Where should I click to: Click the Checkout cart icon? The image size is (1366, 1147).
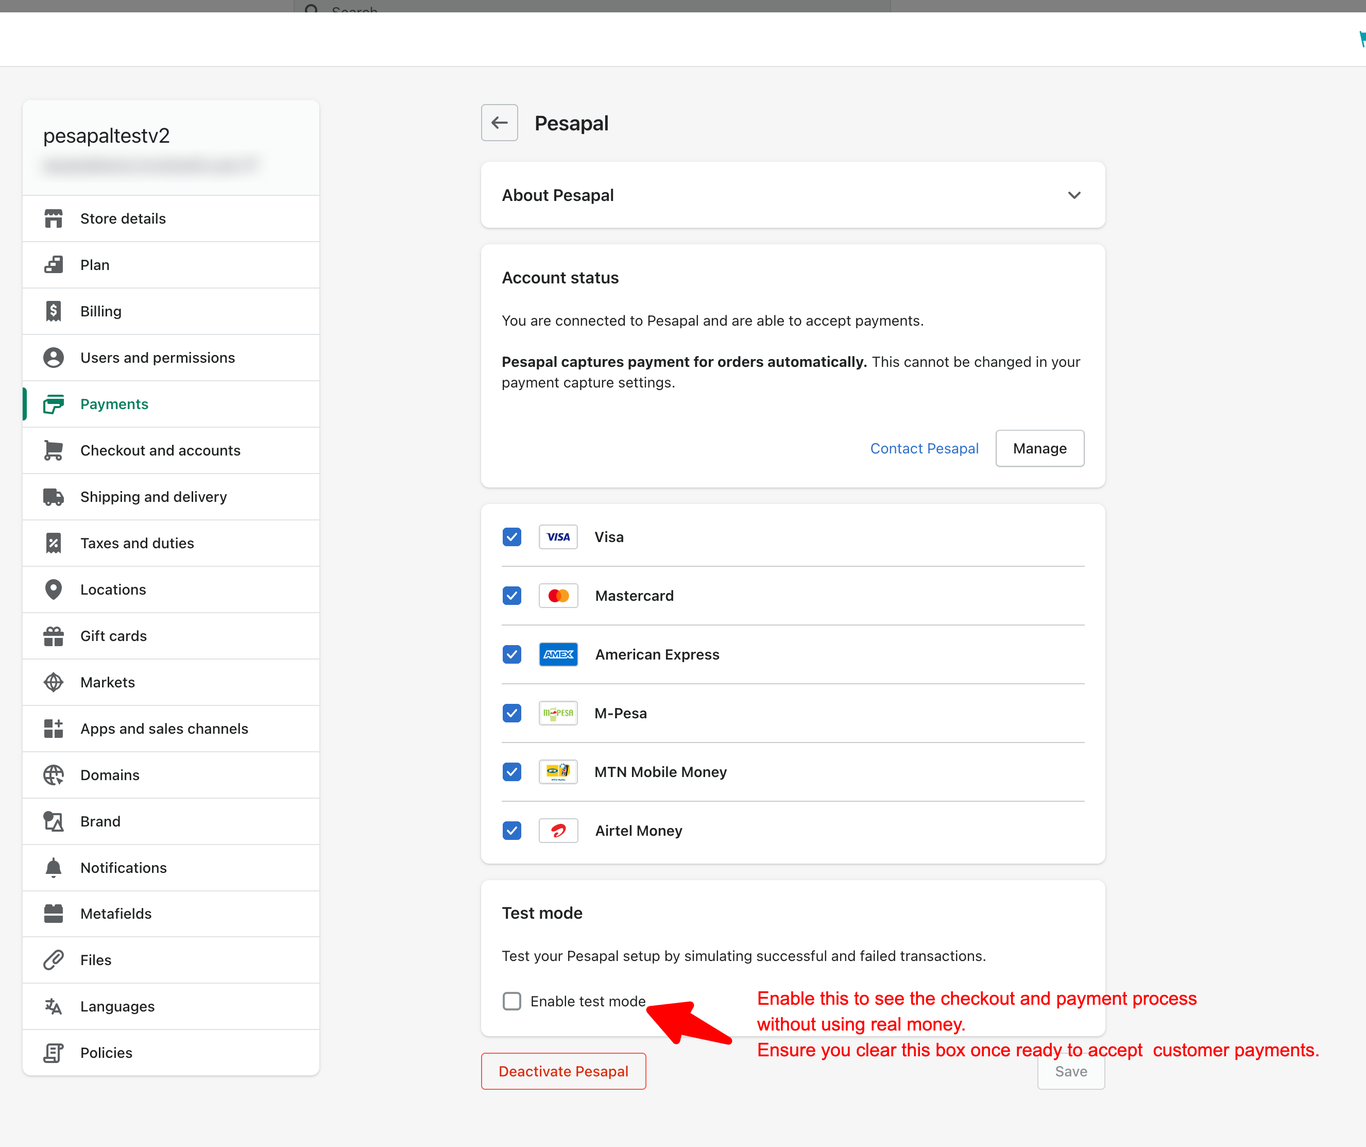(x=54, y=450)
